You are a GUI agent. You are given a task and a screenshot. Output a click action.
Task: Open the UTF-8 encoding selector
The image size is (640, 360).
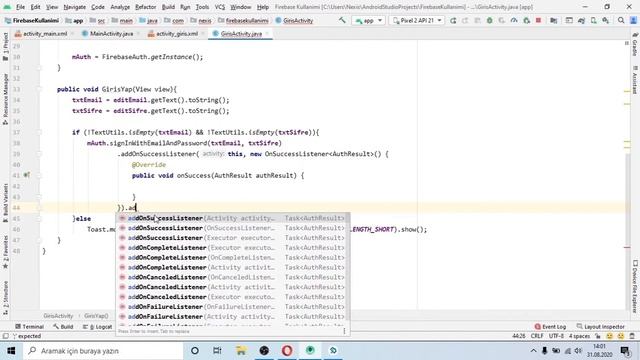[556, 336]
